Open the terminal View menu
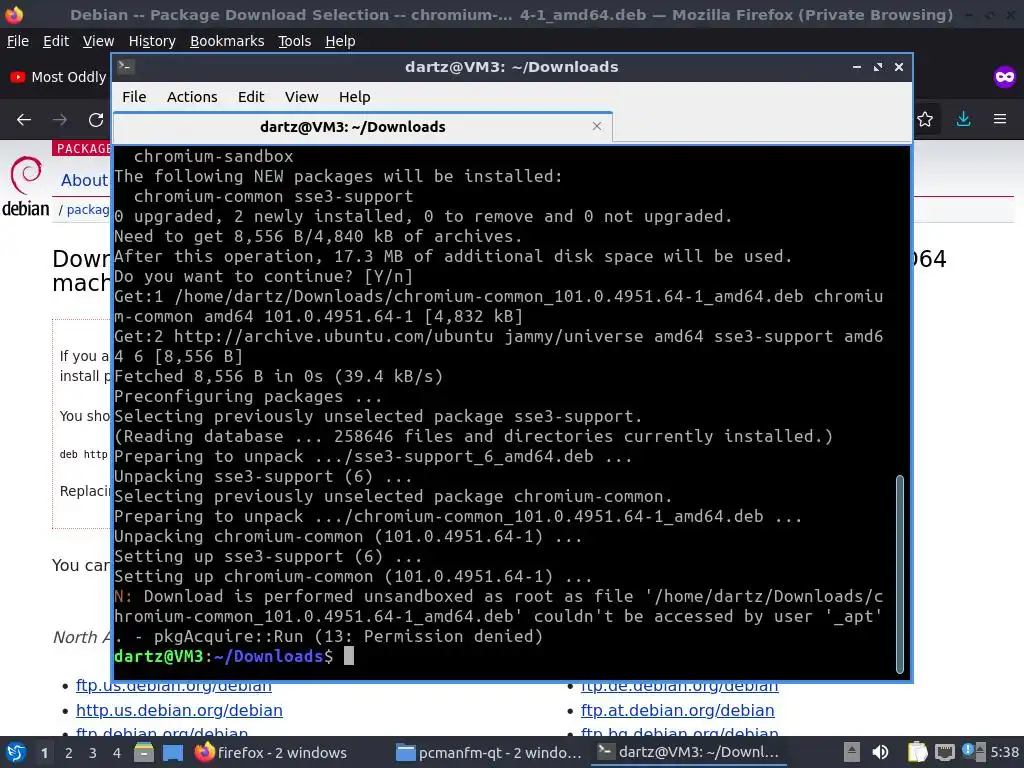The height and width of the screenshot is (768, 1024). 301,97
